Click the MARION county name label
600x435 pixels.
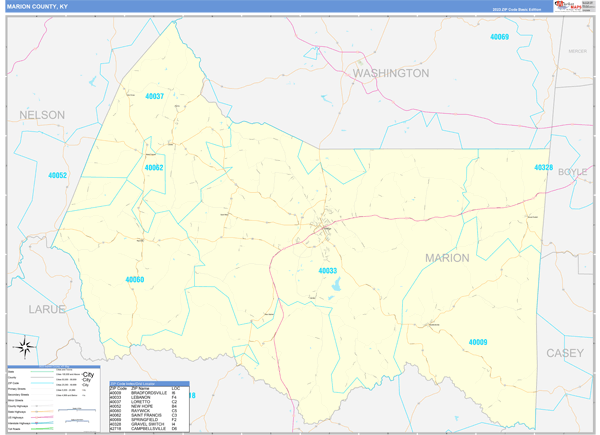coord(446,257)
